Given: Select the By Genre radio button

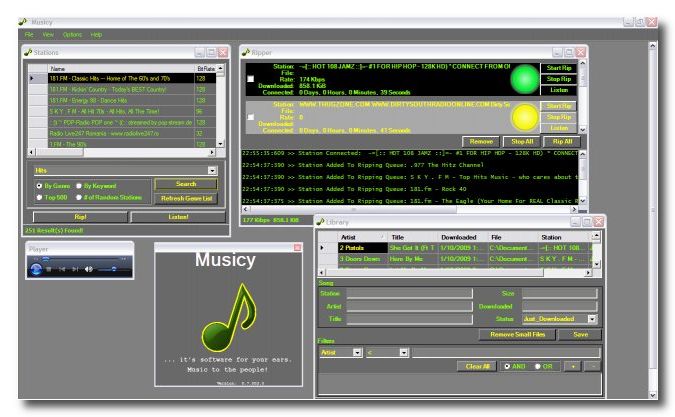Looking at the screenshot, I should 39,185.
